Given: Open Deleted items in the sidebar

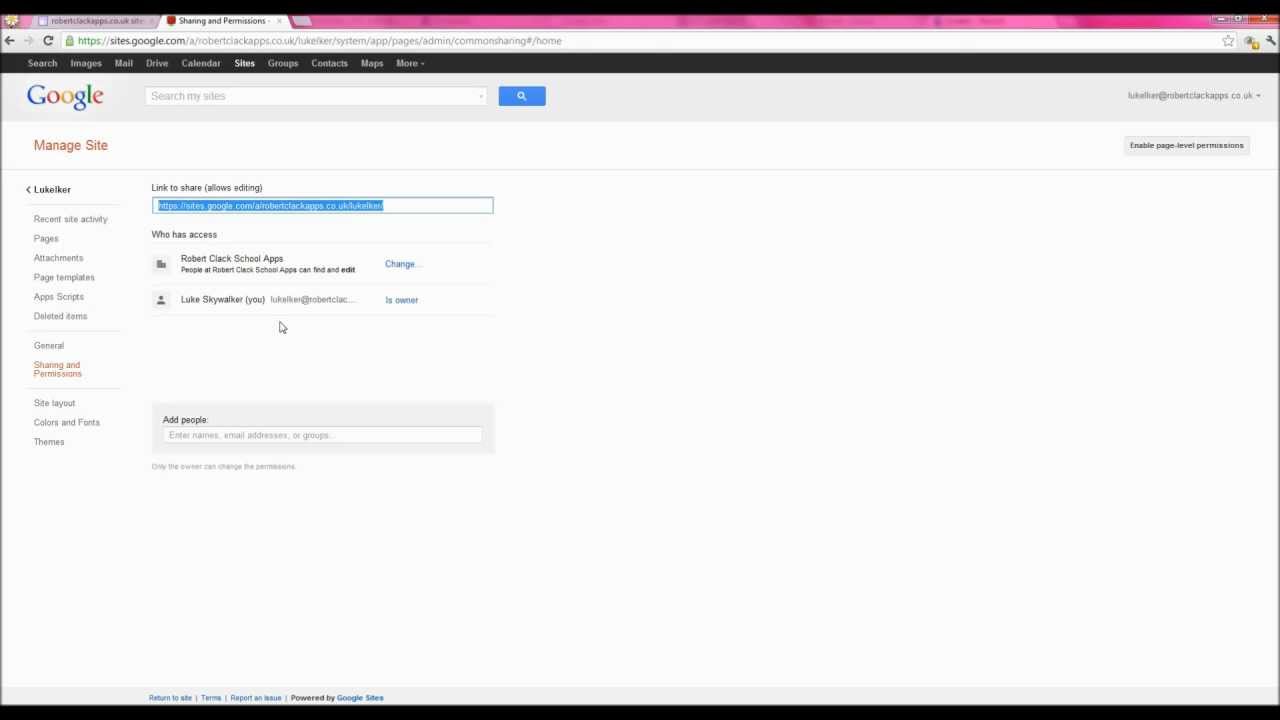Looking at the screenshot, I should click(x=60, y=316).
